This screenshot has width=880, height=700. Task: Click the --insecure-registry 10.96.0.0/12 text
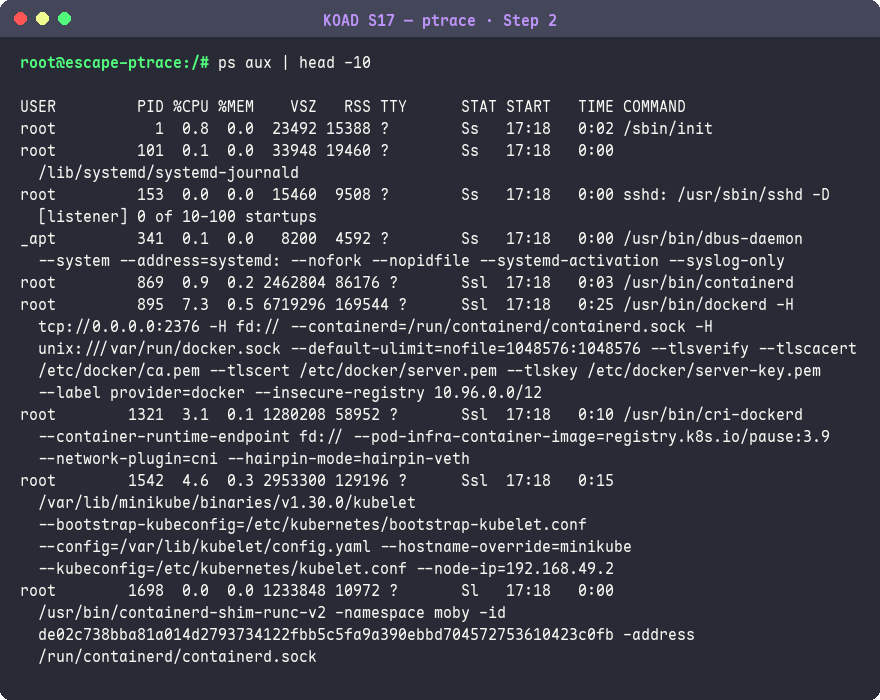pos(398,393)
